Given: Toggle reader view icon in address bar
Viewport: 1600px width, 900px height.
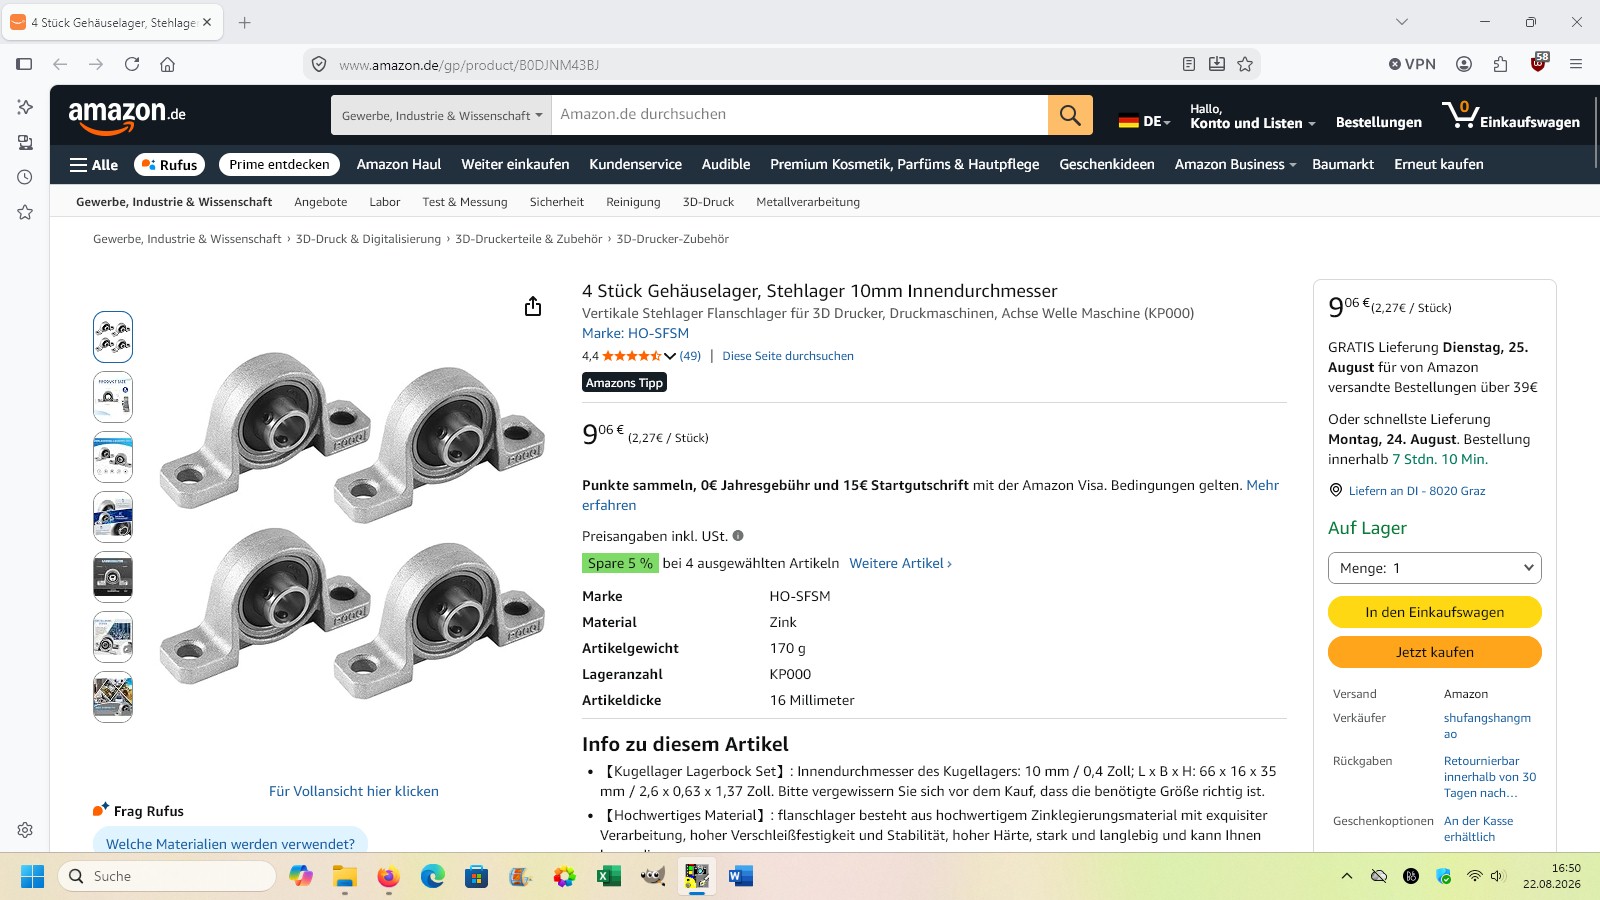Looking at the screenshot, I should click(1189, 64).
